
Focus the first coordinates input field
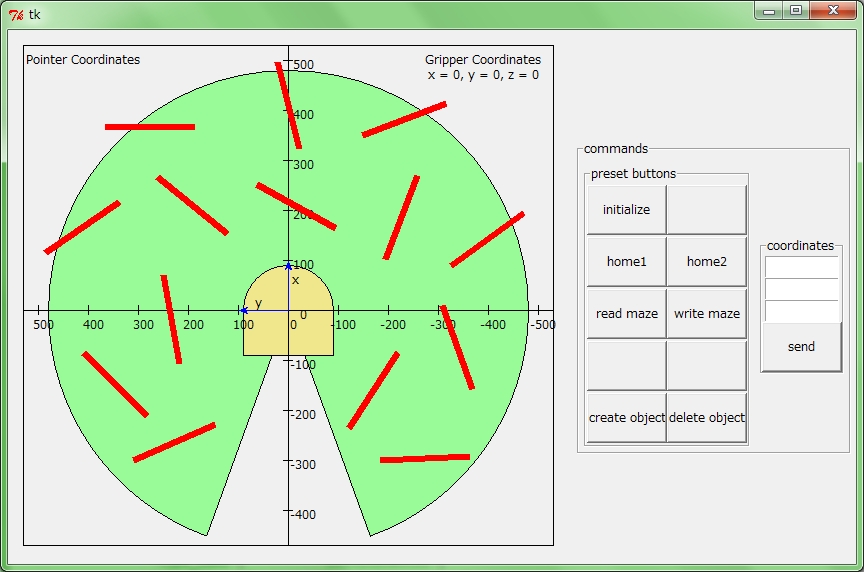point(801,267)
